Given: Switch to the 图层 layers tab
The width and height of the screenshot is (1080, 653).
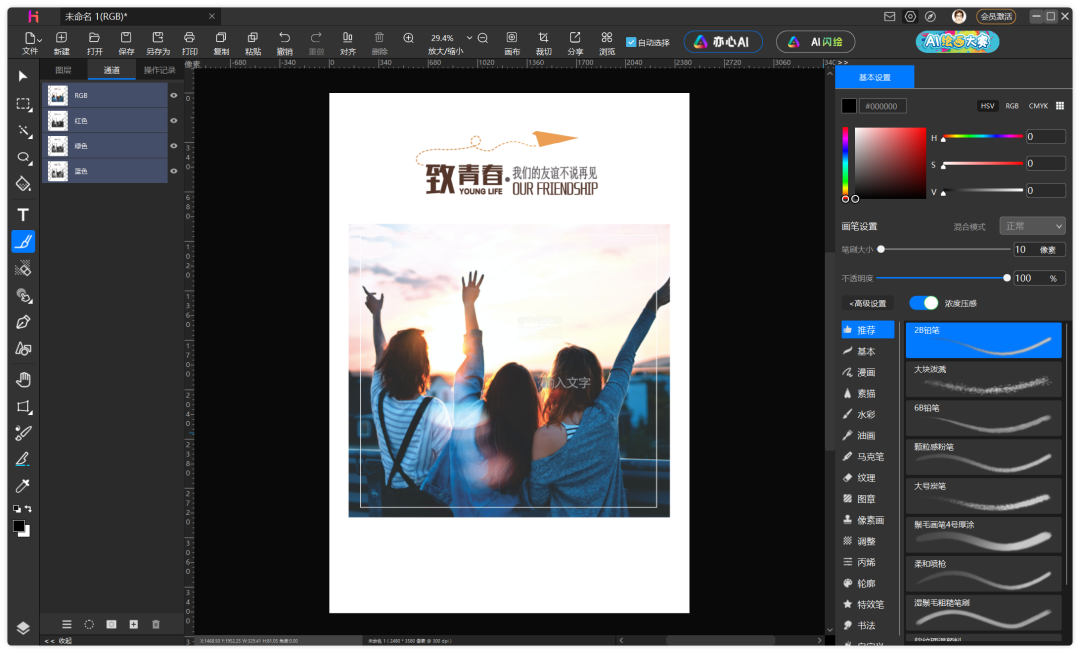Looking at the screenshot, I should coord(64,70).
